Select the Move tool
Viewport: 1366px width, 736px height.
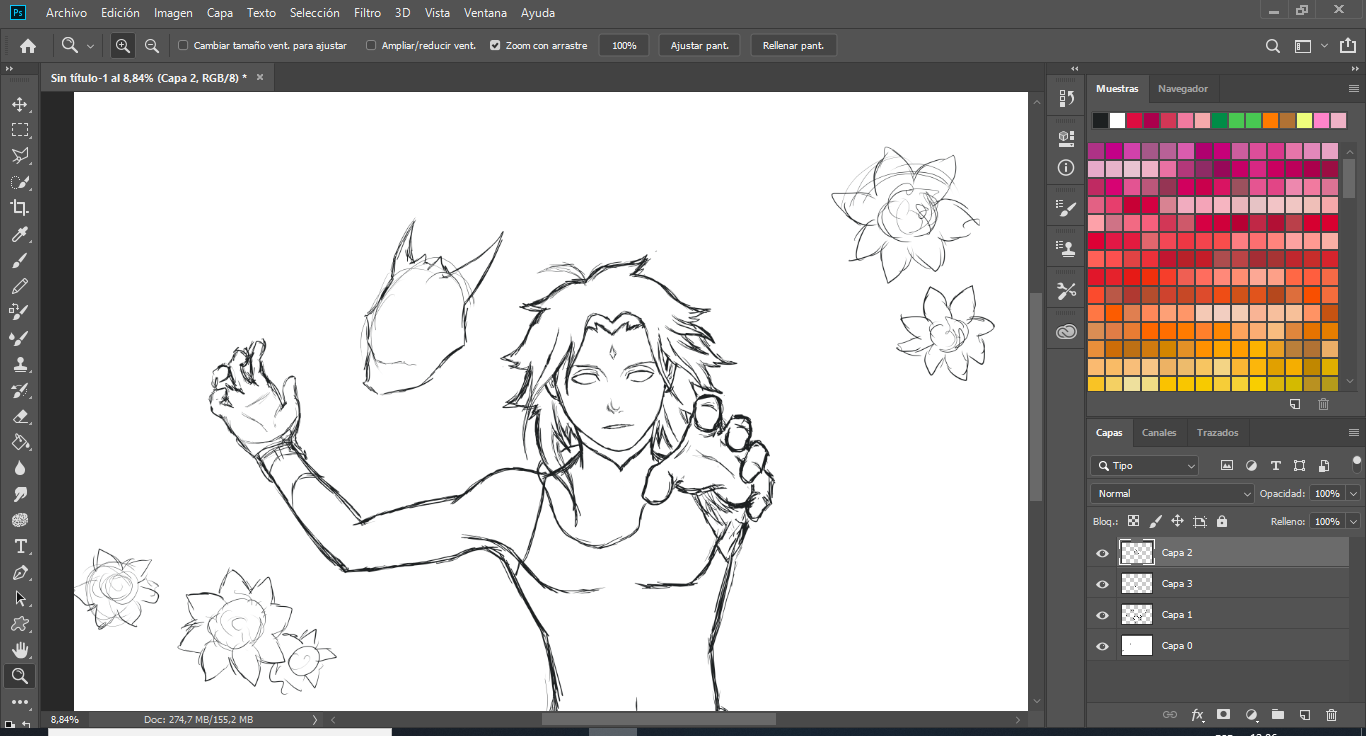[20, 104]
